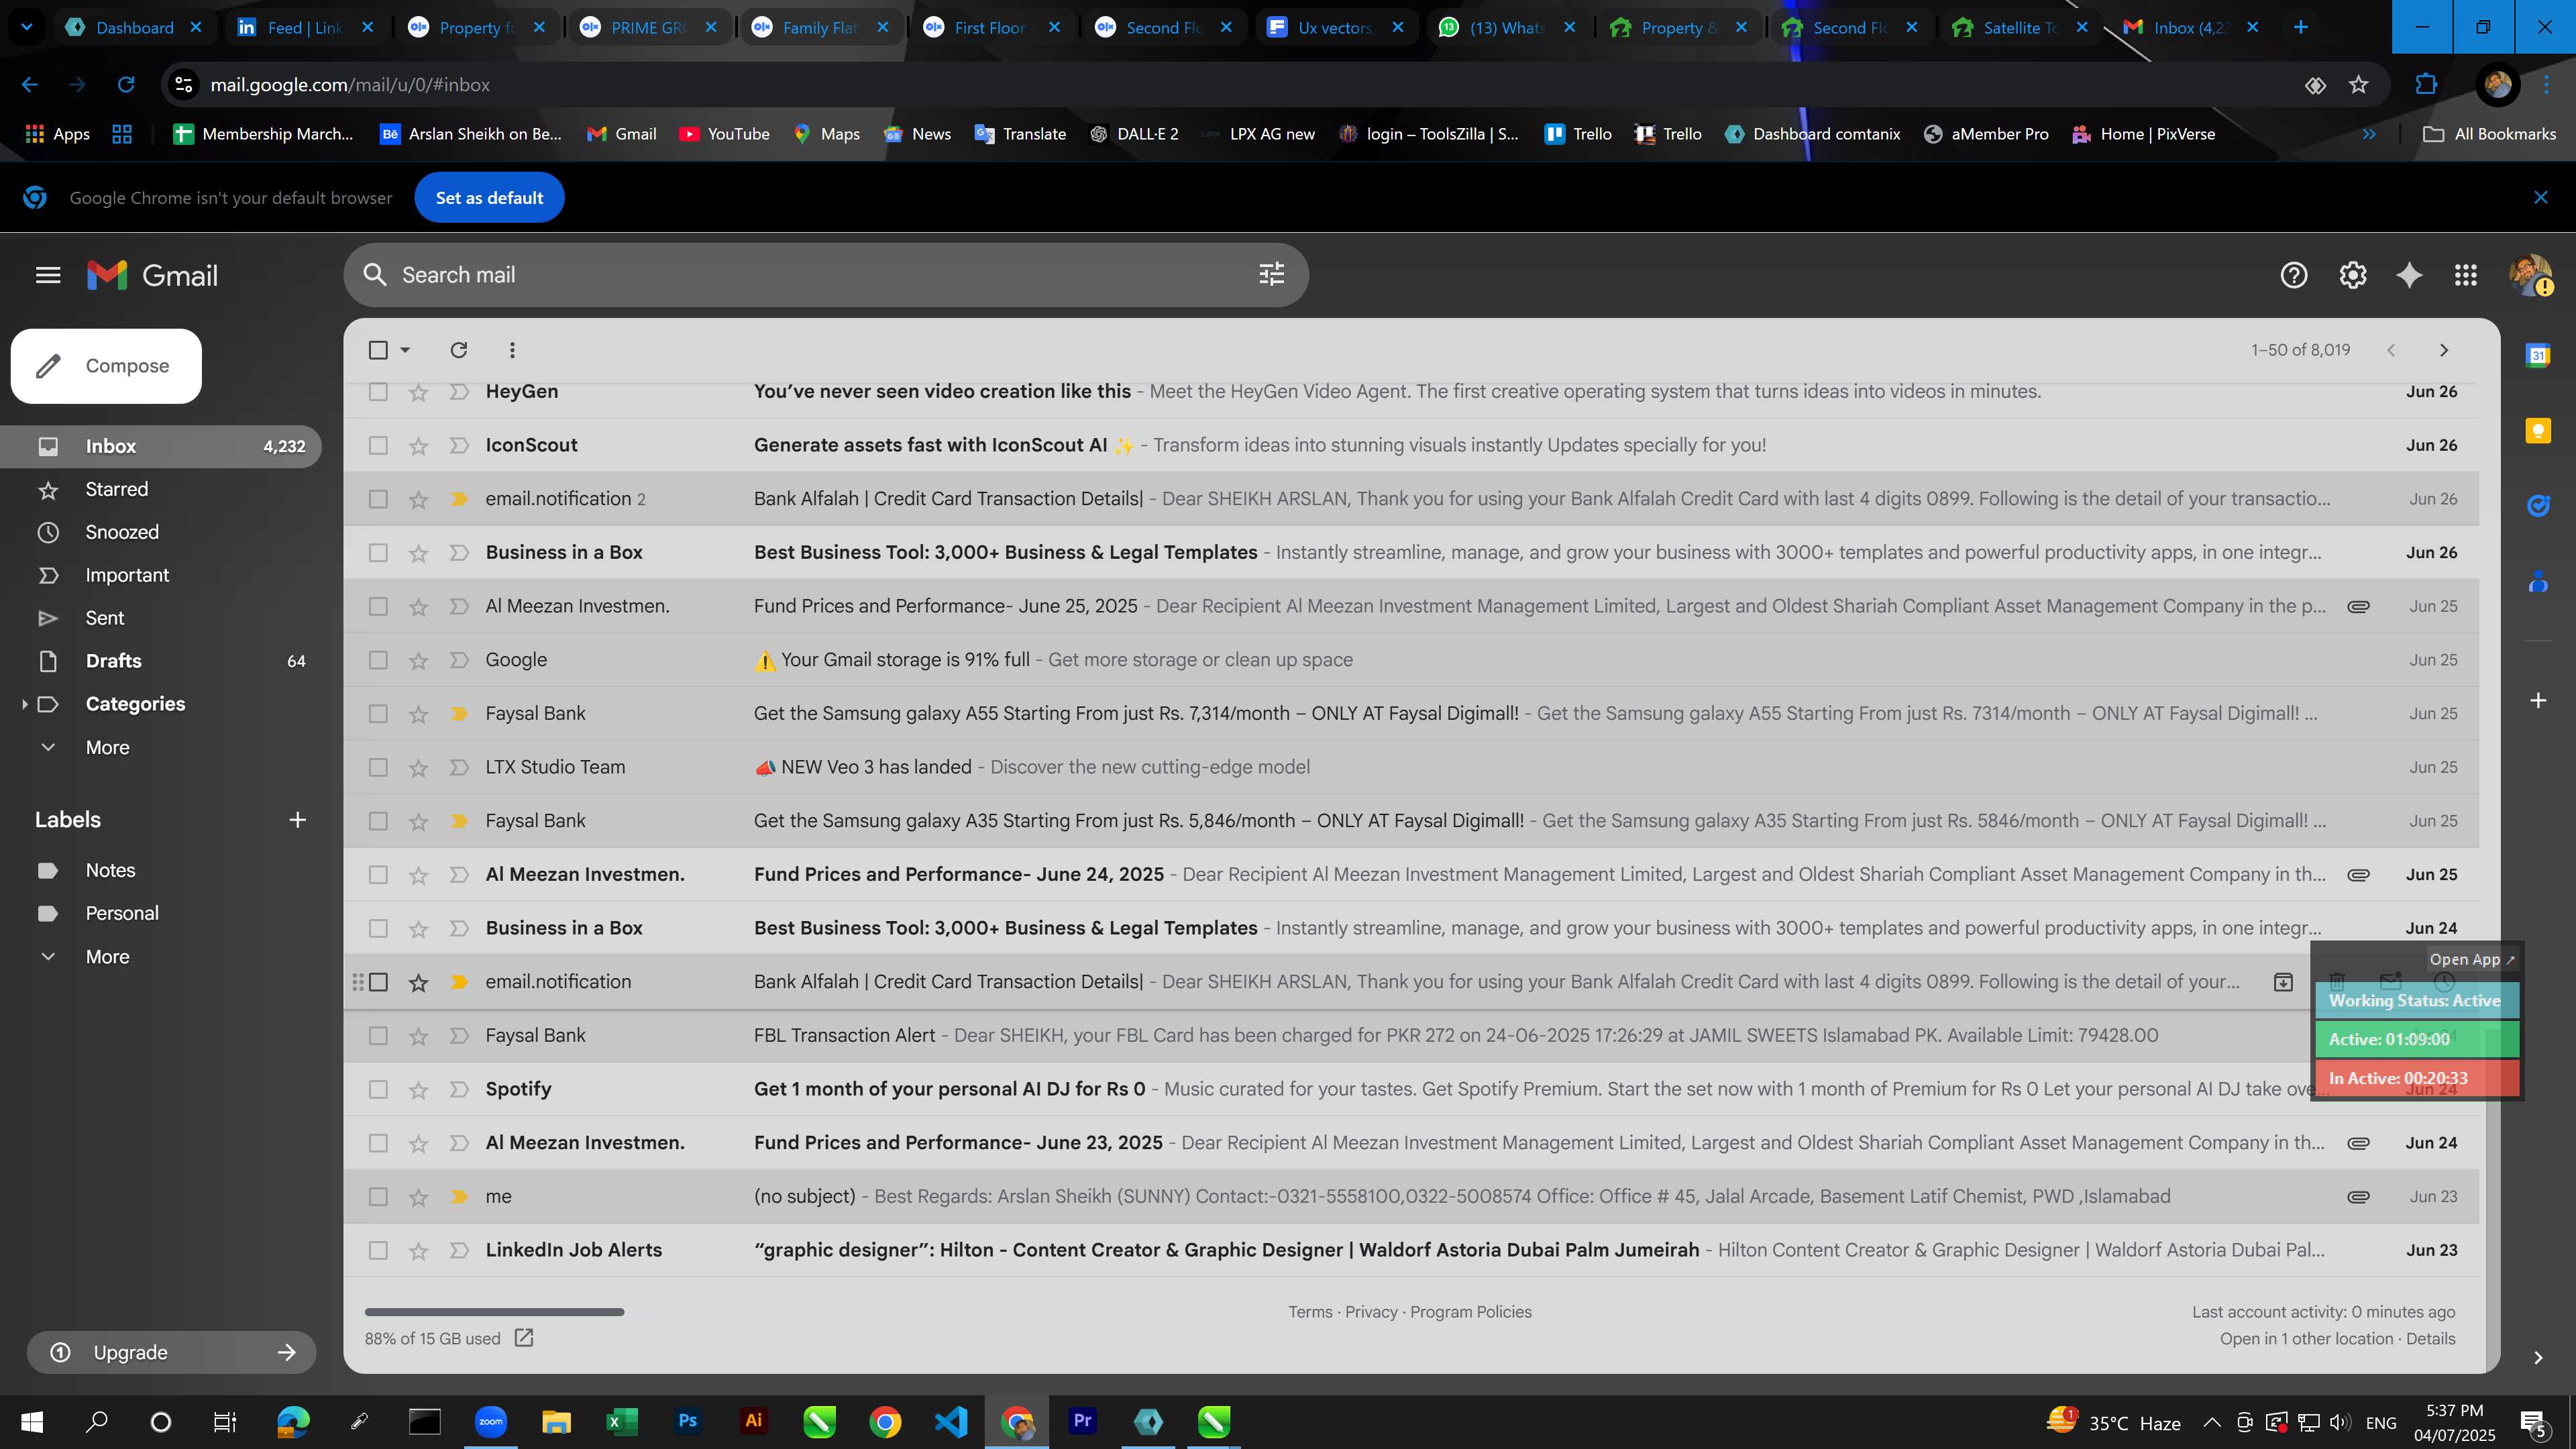Open the Privacy link in footer
The width and height of the screenshot is (2576, 1449).
[1371, 1312]
